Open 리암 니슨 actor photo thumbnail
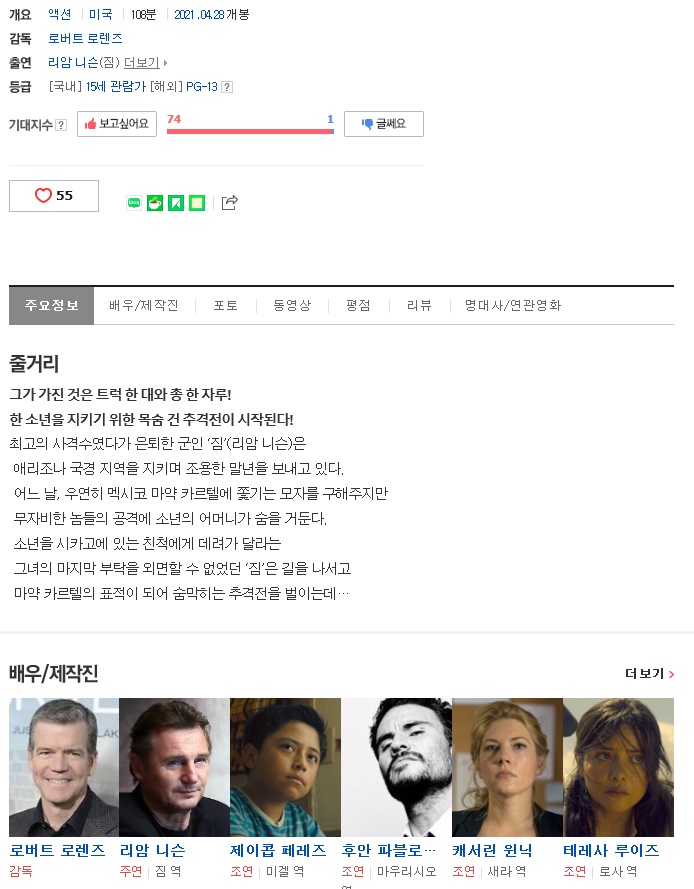The width and height of the screenshot is (694, 889). [x=175, y=767]
